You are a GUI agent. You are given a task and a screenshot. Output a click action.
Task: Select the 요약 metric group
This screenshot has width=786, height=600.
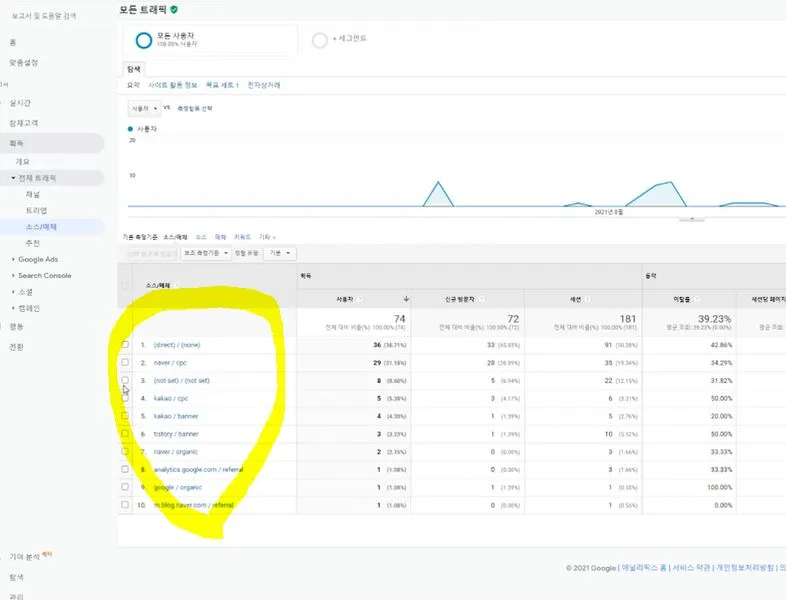(133, 85)
